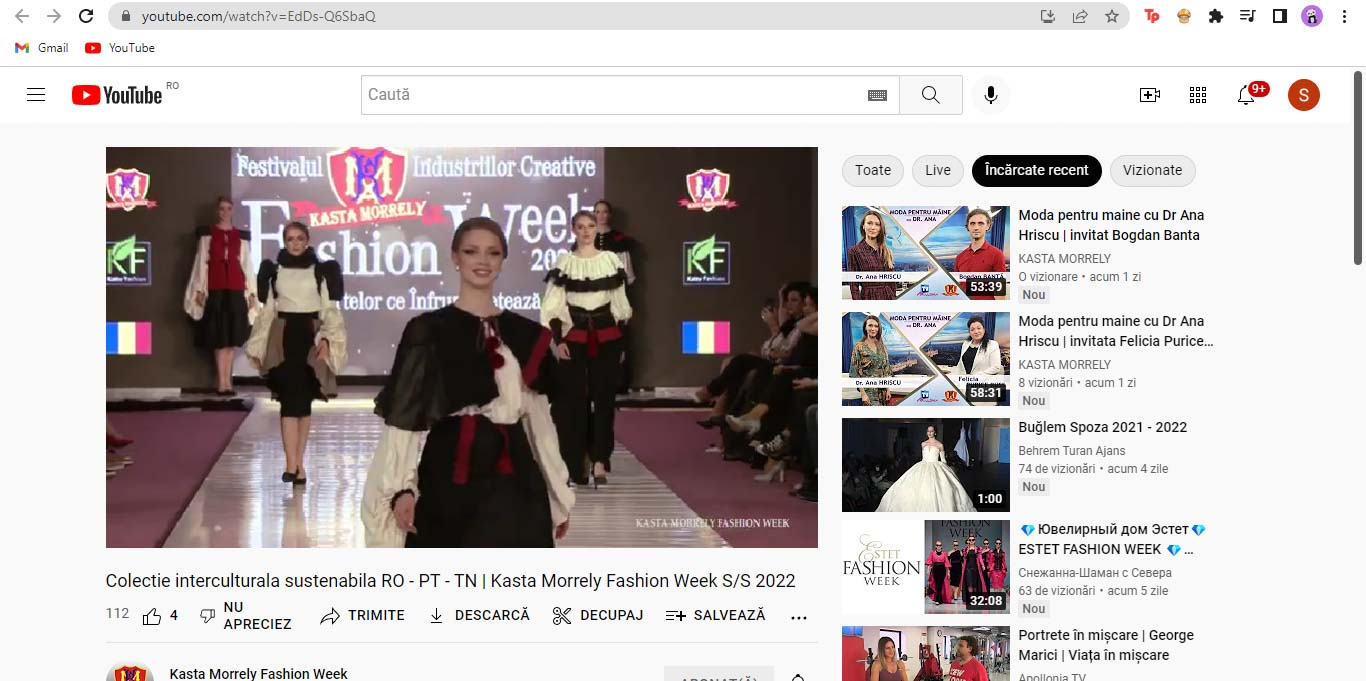
Task: Select the Live filter chip
Action: [x=938, y=170]
